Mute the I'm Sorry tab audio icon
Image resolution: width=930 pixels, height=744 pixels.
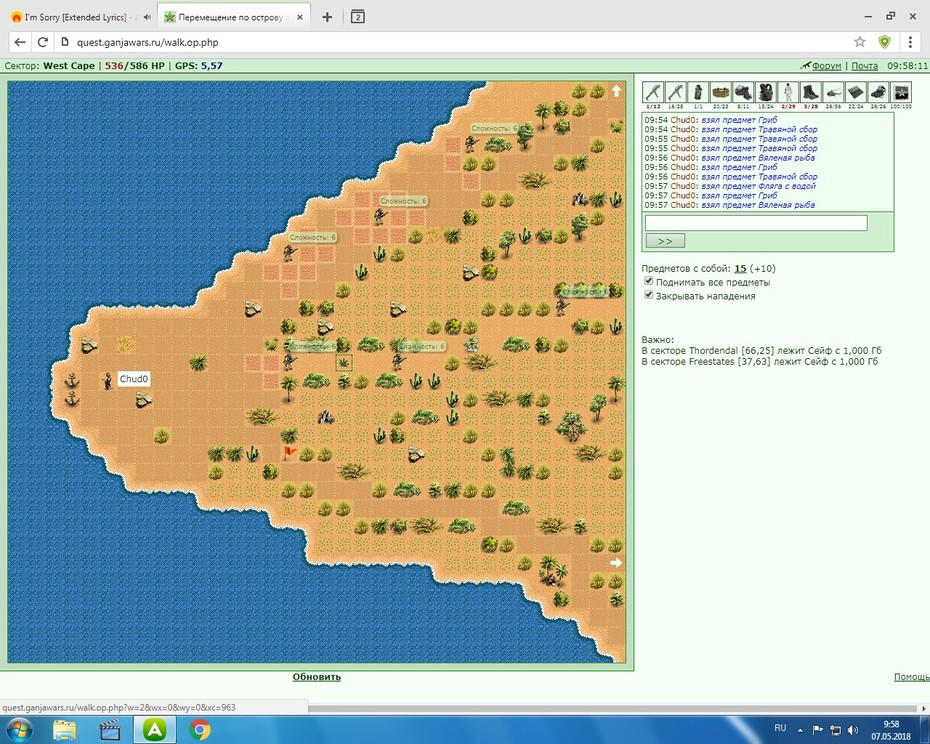[x=147, y=17]
